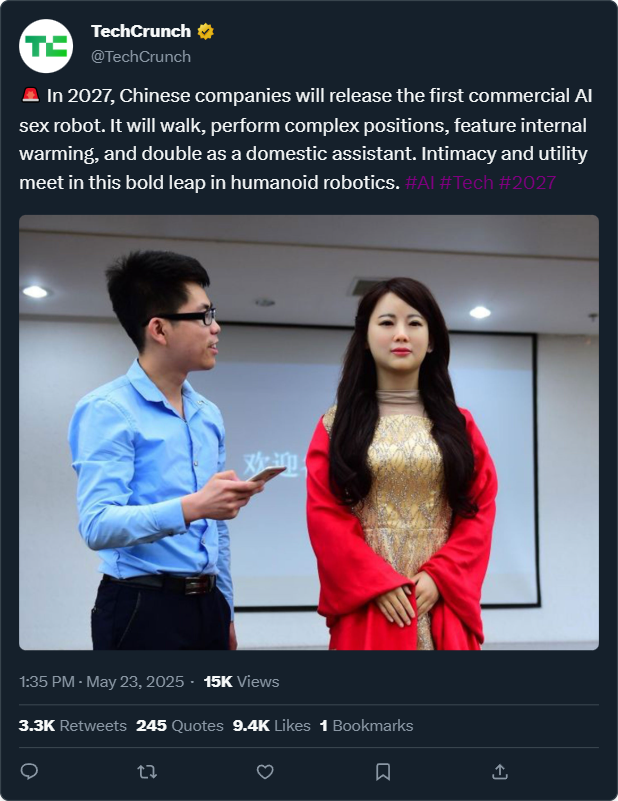The width and height of the screenshot is (618, 801).
Task: Click the 15K Views count
Action: point(242,681)
